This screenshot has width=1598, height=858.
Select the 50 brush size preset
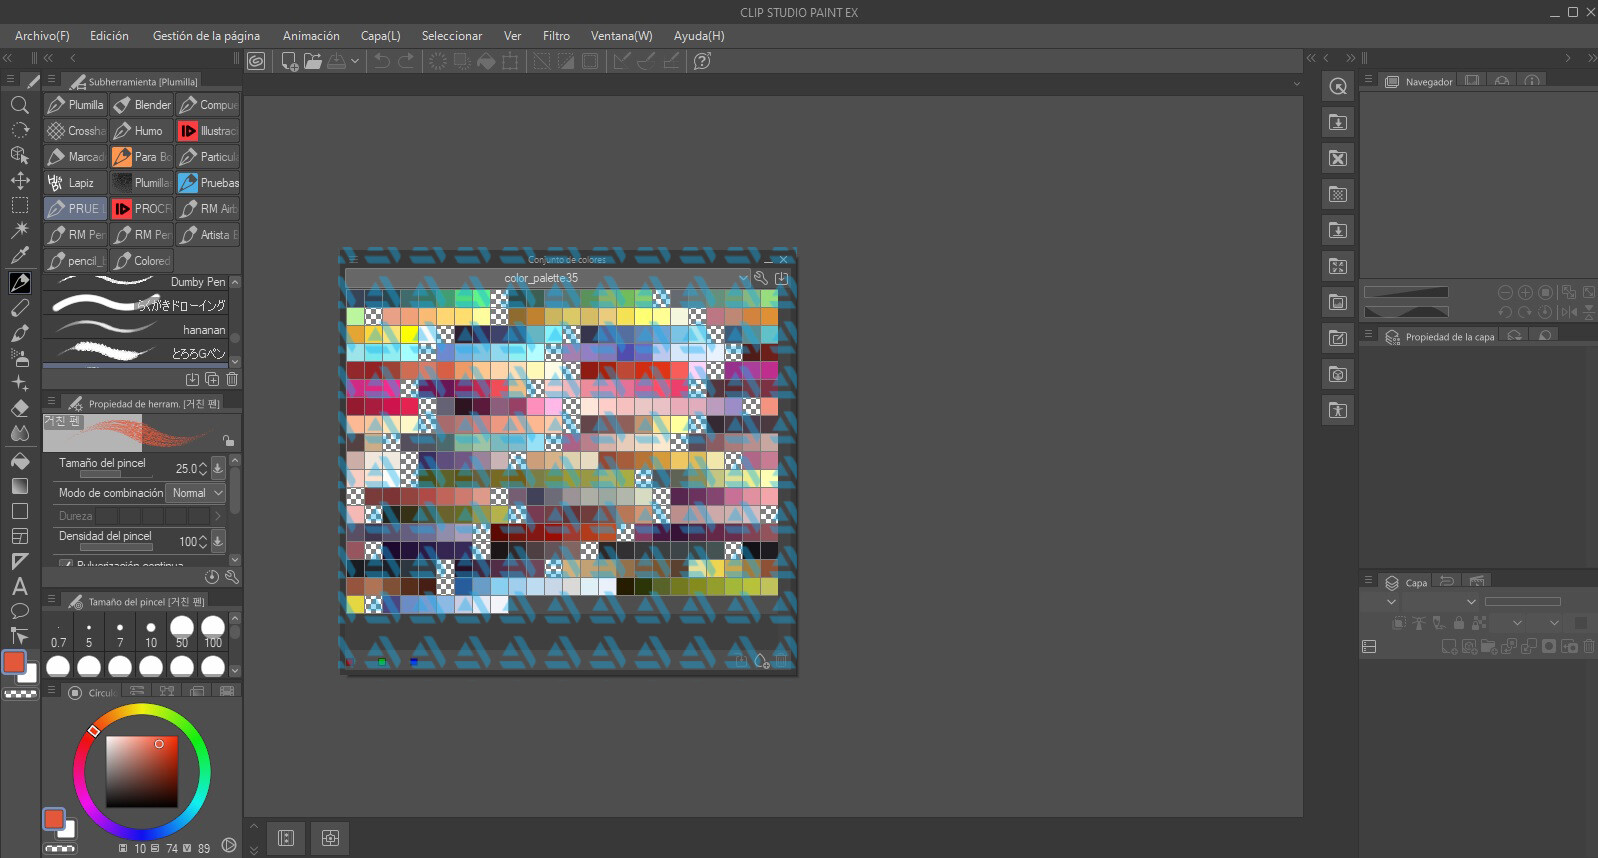click(182, 632)
